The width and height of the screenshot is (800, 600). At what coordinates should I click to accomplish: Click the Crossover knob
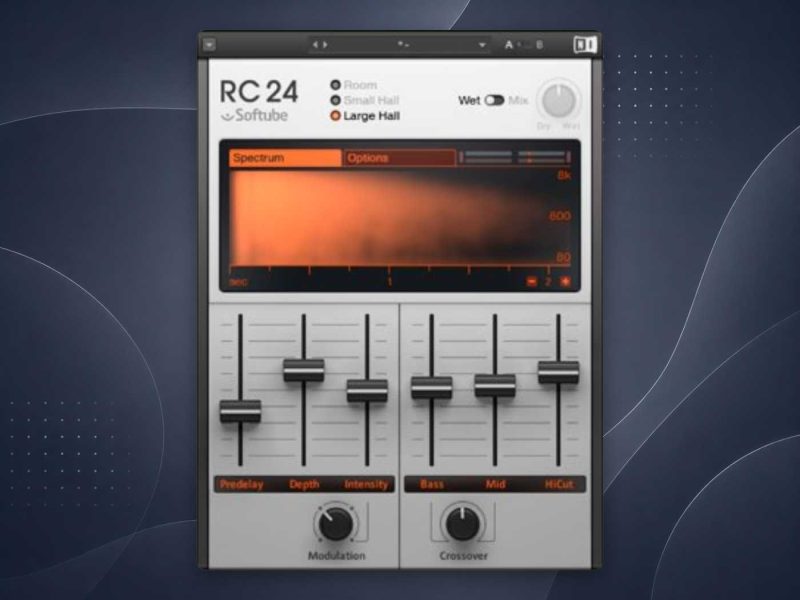(463, 523)
